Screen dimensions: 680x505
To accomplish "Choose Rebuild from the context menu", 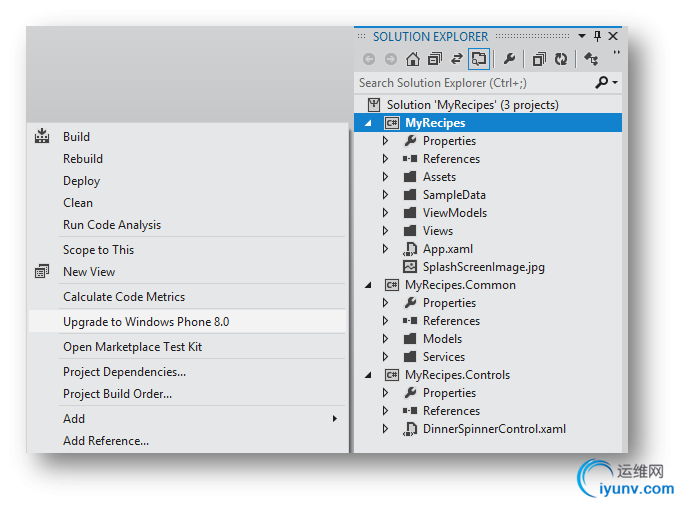I will [189, 159].
